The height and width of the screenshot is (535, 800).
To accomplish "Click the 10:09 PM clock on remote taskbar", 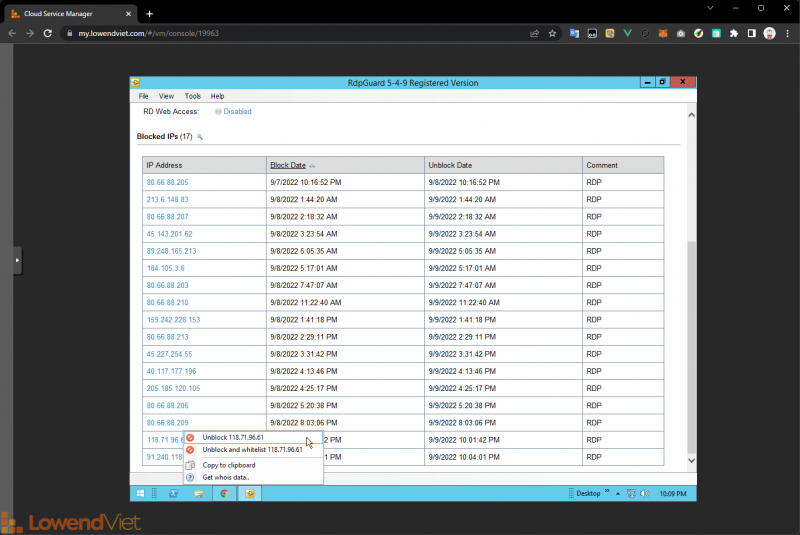I will (673, 494).
